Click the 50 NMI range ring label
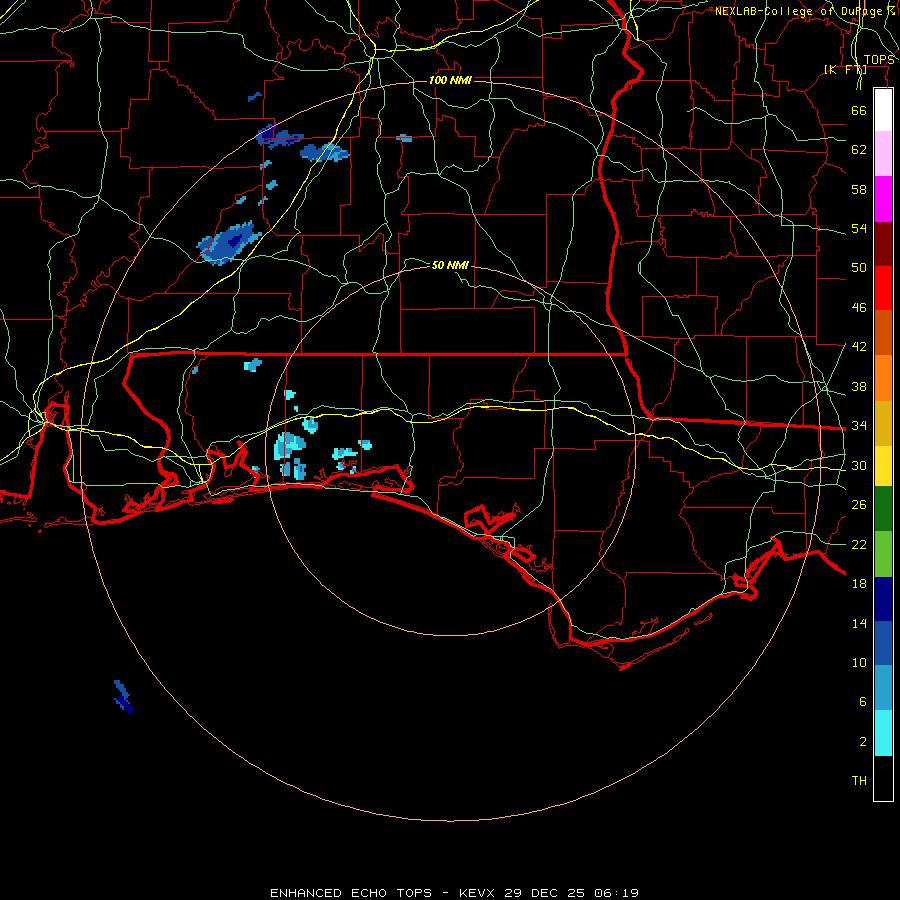Screen dimensions: 900x900 click(x=450, y=265)
